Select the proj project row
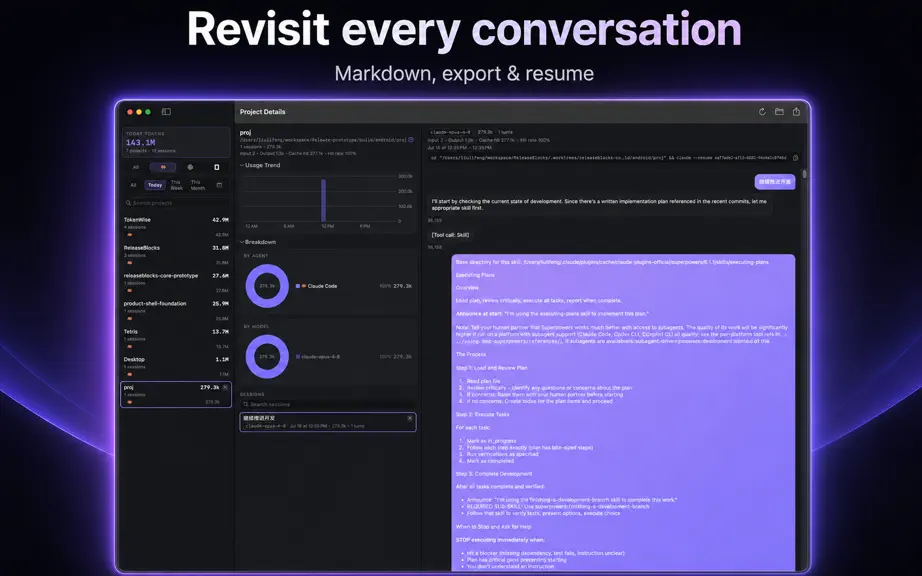 coord(176,394)
